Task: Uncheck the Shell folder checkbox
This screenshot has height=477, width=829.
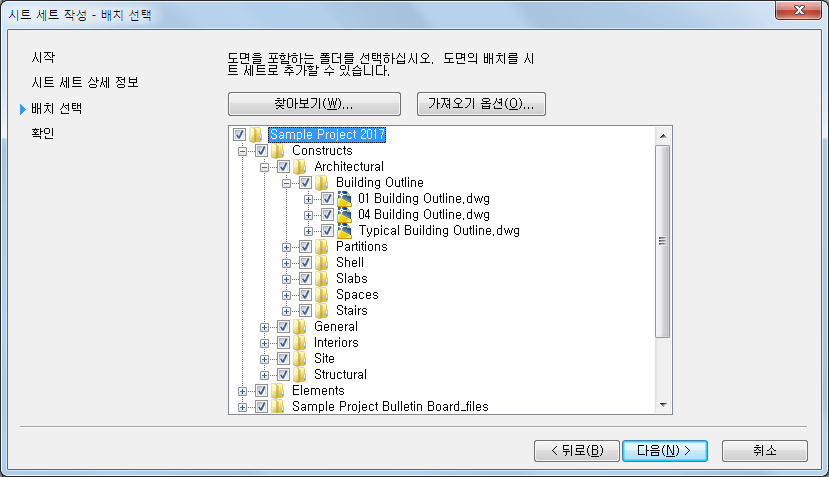Action: click(305, 263)
